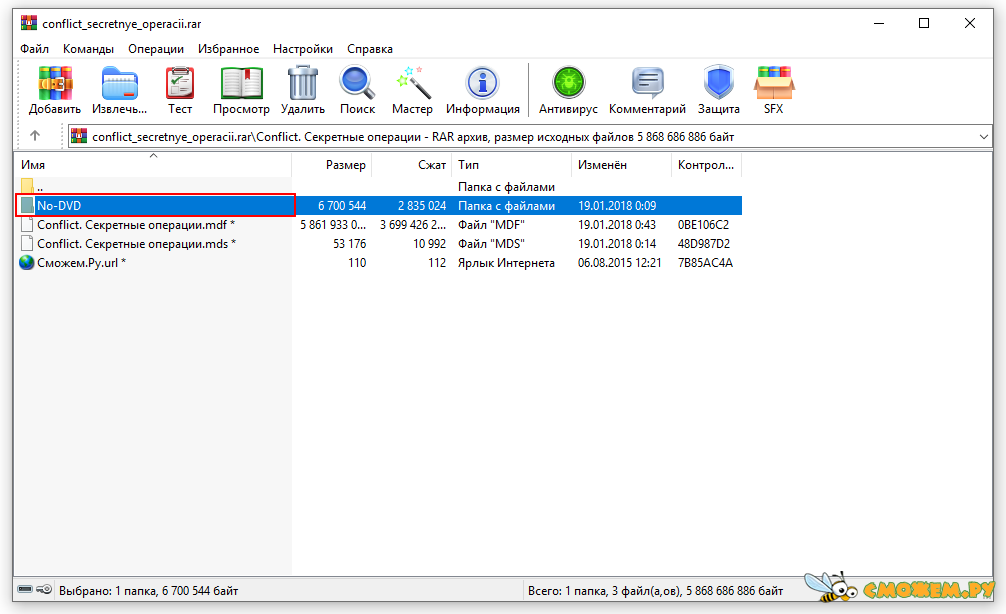Click the ".." parent directory name
1006x614 pixels.
40,189
